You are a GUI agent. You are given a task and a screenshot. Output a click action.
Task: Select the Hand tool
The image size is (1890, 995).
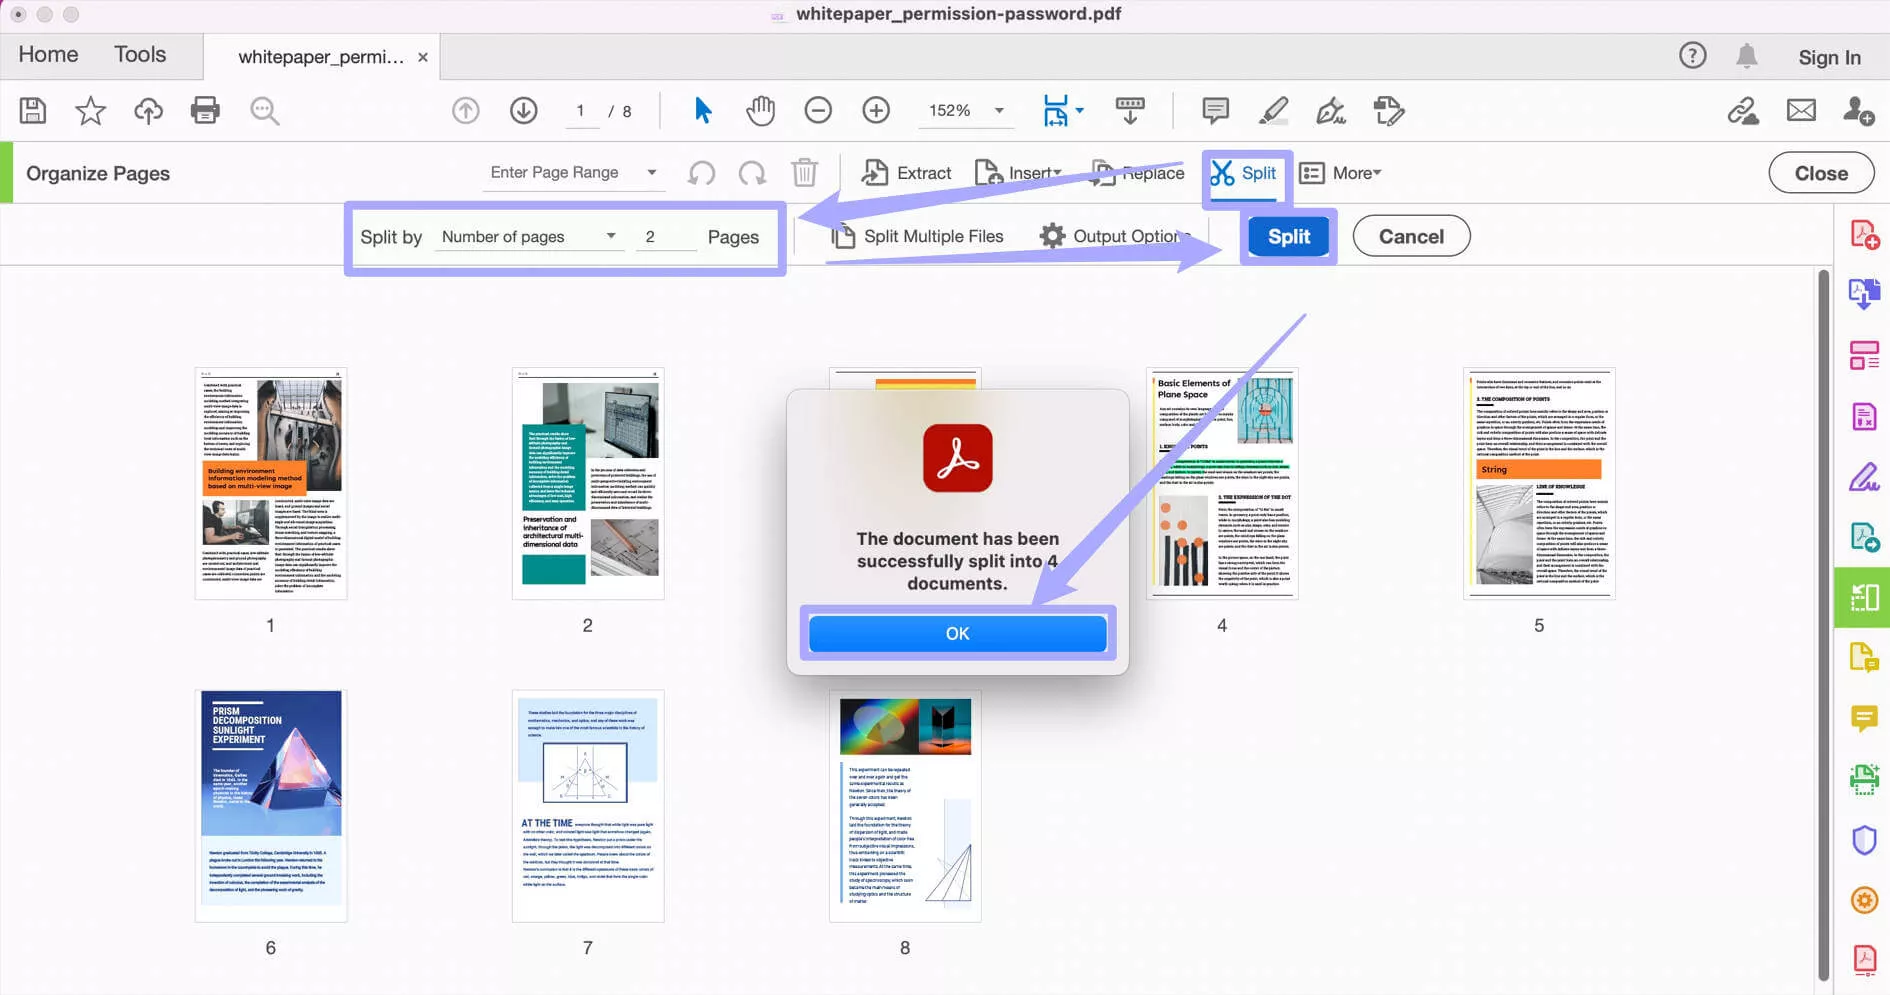click(x=760, y=111)
